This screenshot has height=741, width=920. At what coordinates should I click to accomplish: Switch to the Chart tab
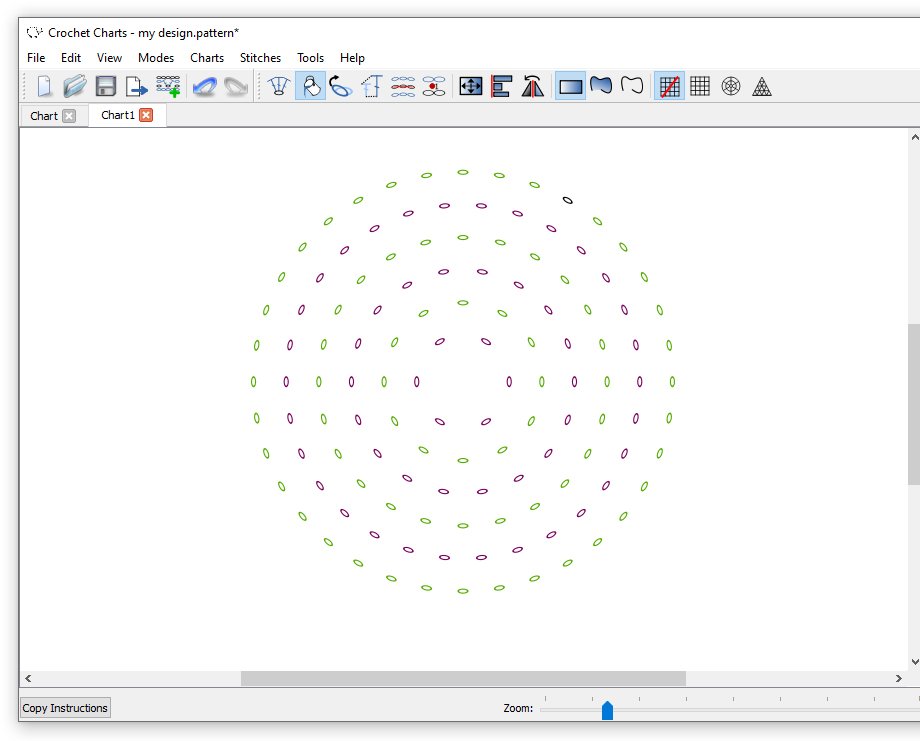point(44,116)
